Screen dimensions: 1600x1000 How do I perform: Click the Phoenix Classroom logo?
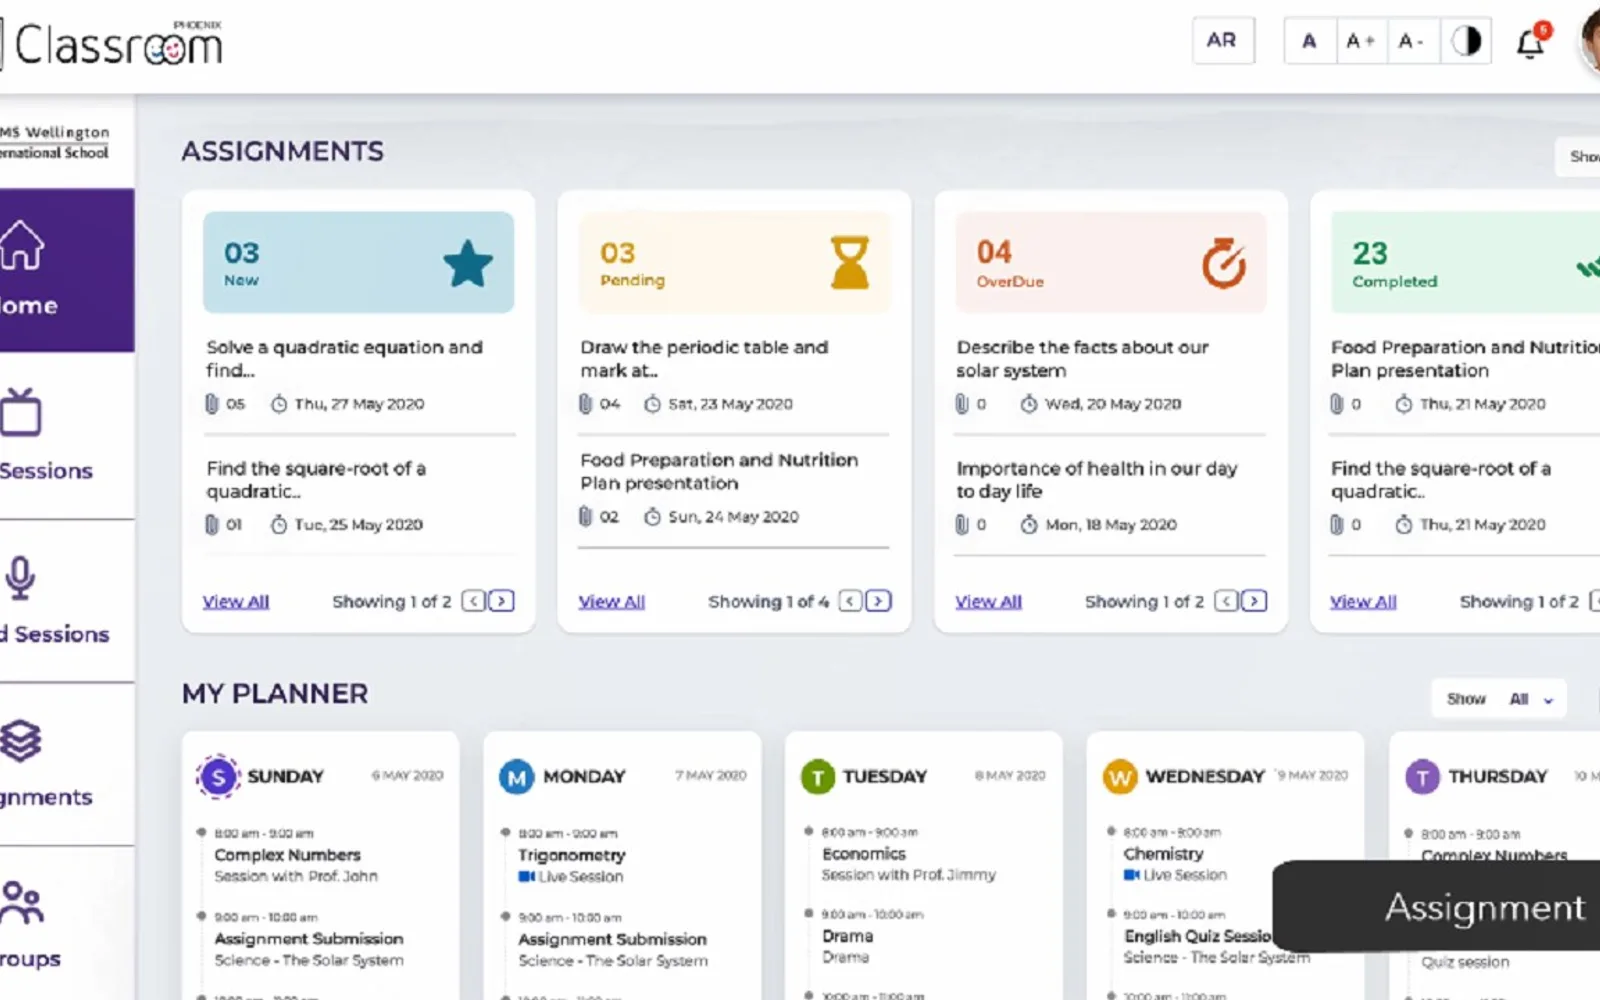point(112,44)
